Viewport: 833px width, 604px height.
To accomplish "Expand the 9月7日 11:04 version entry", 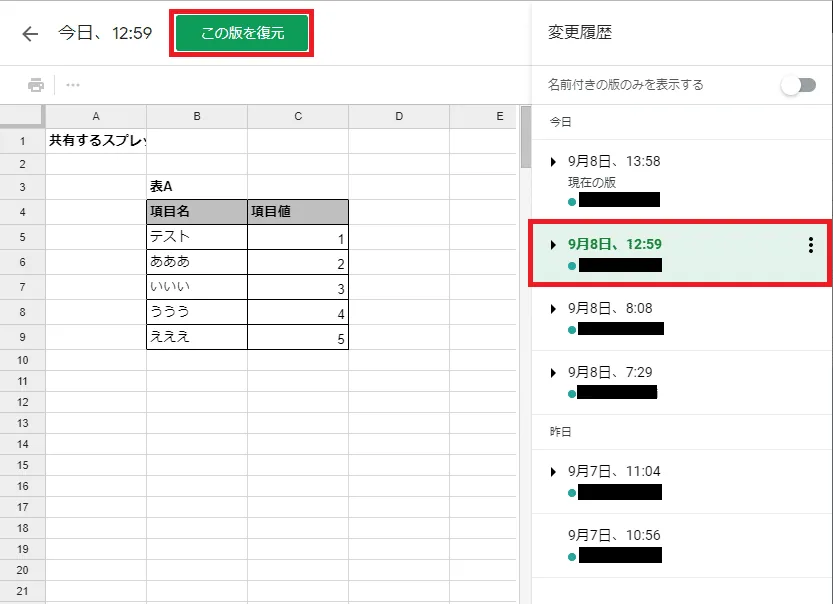I will click(554, 472).
